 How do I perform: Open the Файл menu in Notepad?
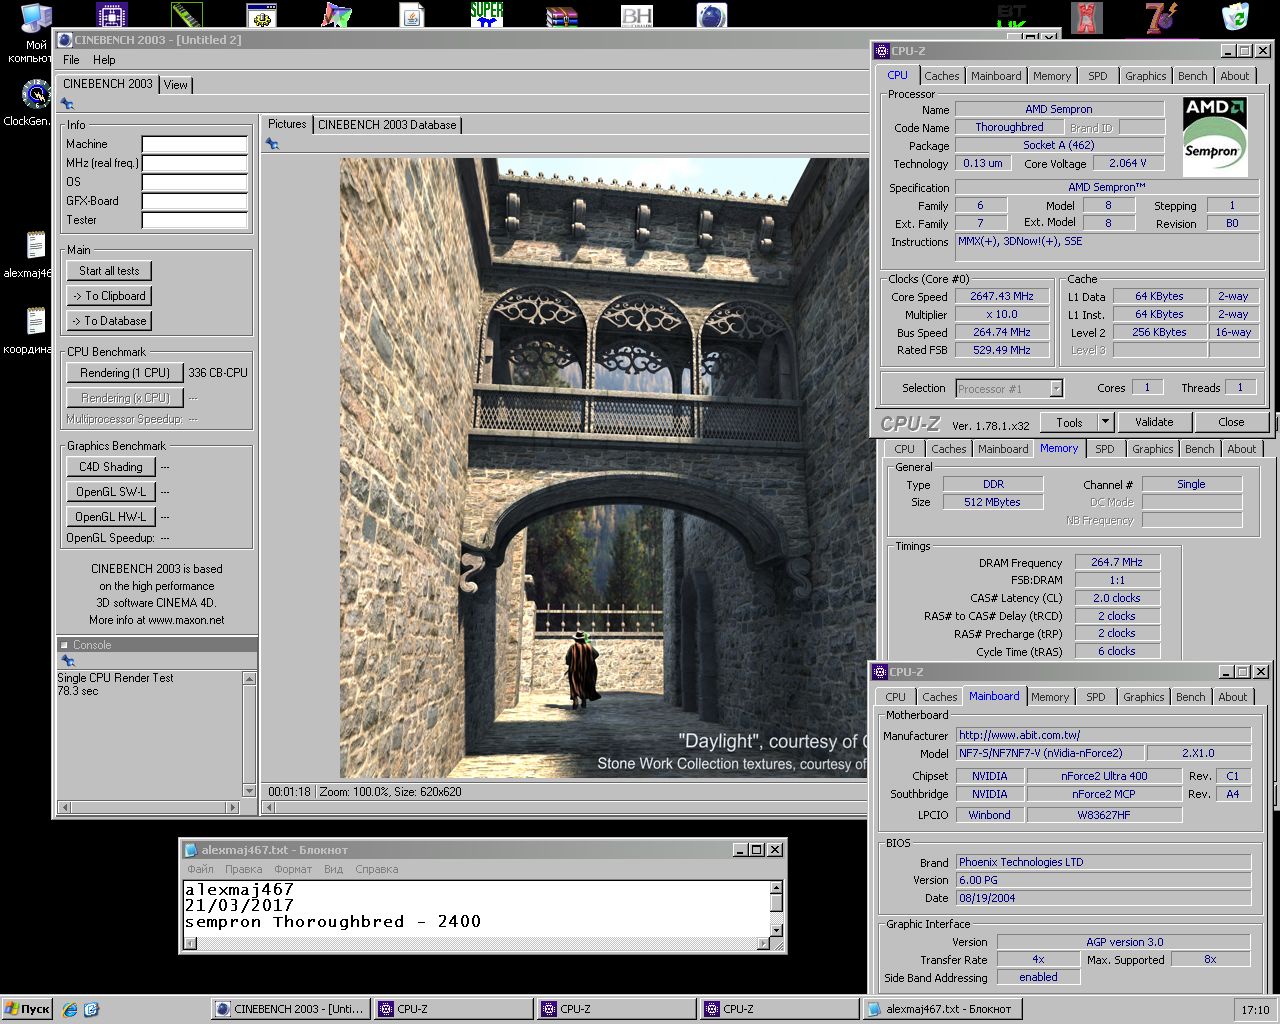coord(200,869)
